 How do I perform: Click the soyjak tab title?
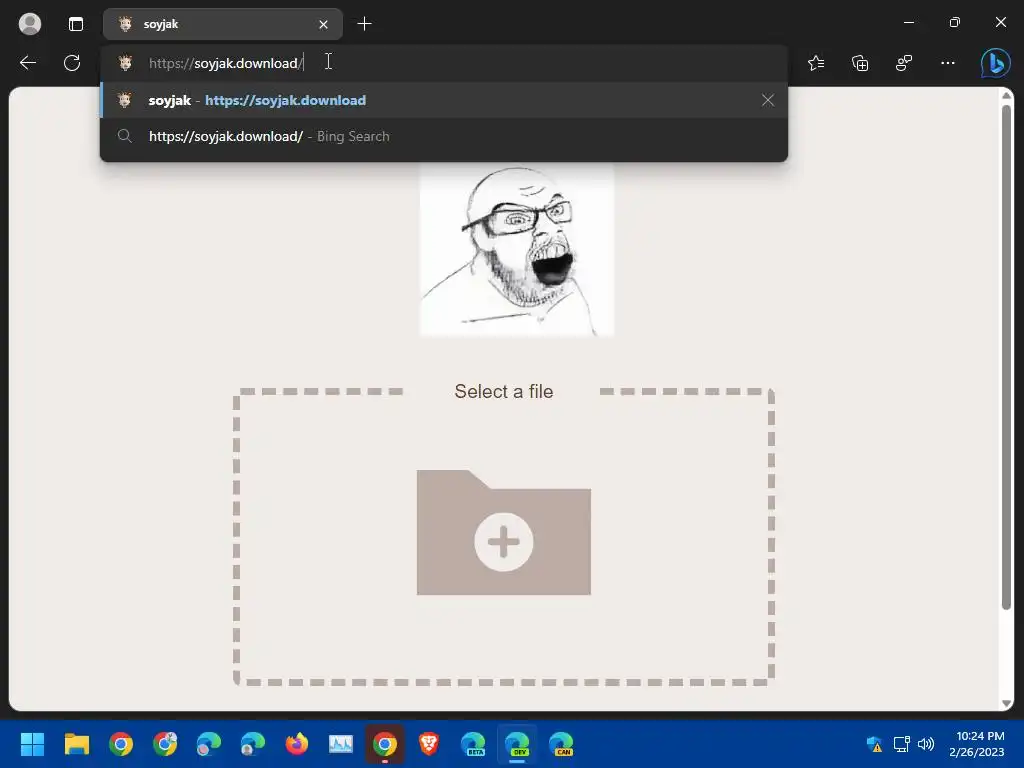pyautogui.click(x=161, y=24)
